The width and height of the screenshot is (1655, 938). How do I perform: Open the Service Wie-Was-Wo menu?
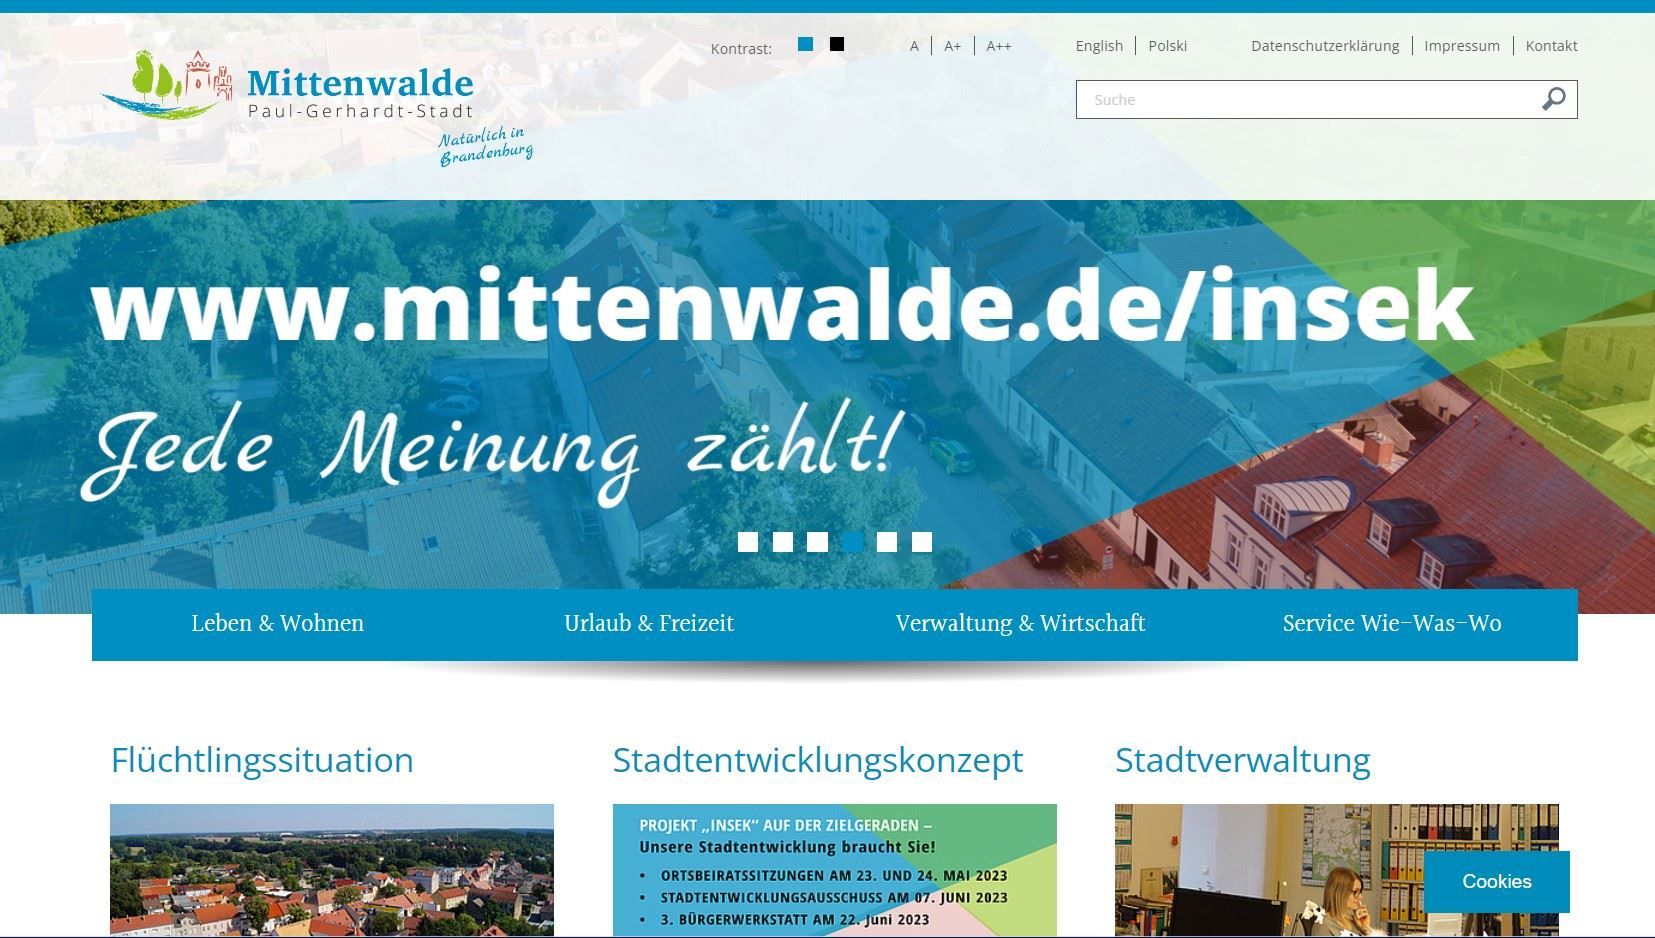(x=1392, y=624)
